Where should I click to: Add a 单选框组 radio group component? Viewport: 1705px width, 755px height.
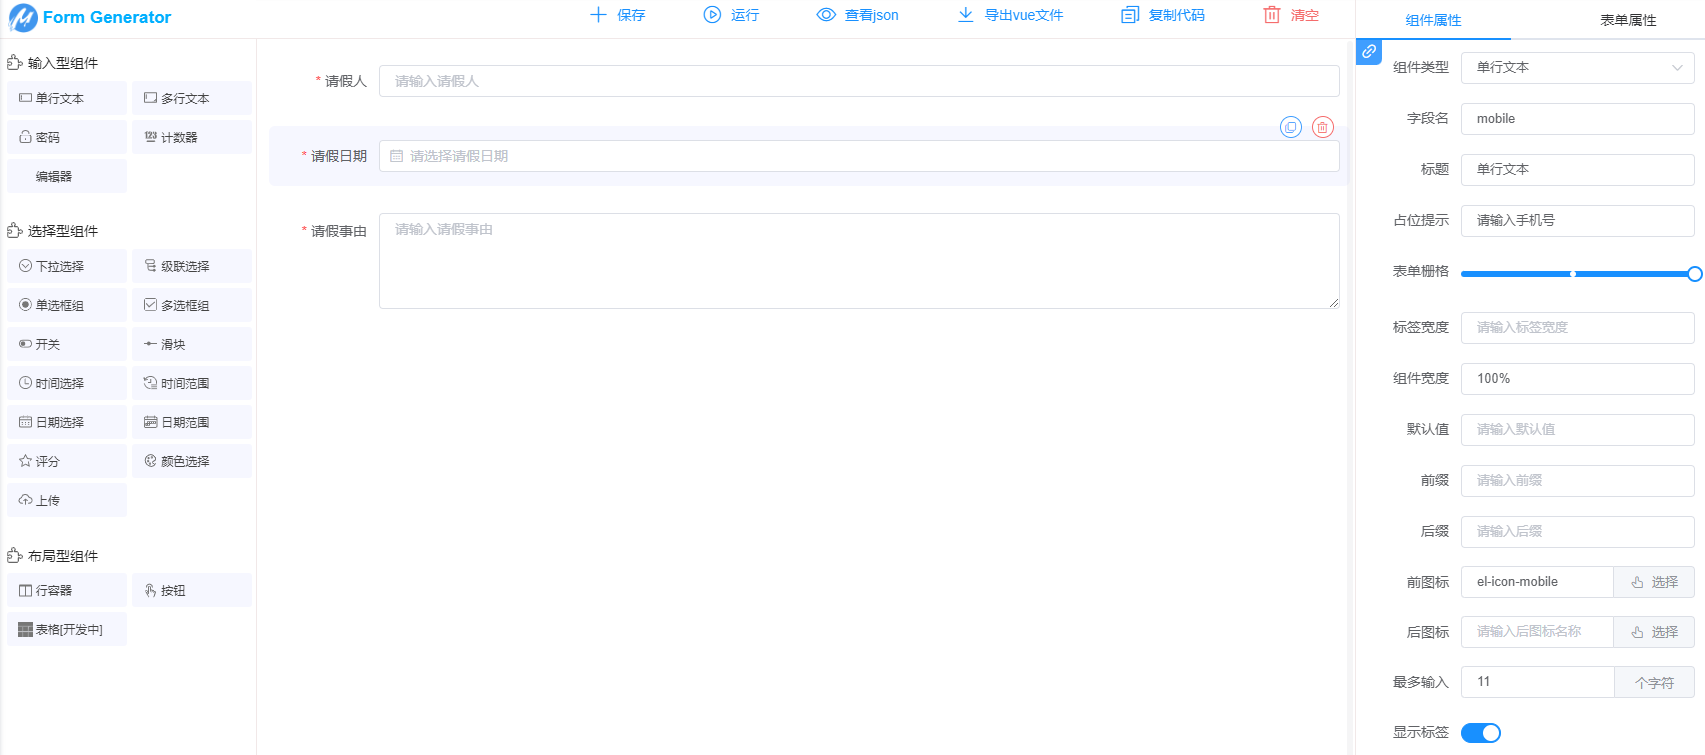pyautogui.click(x=67, y=305)
